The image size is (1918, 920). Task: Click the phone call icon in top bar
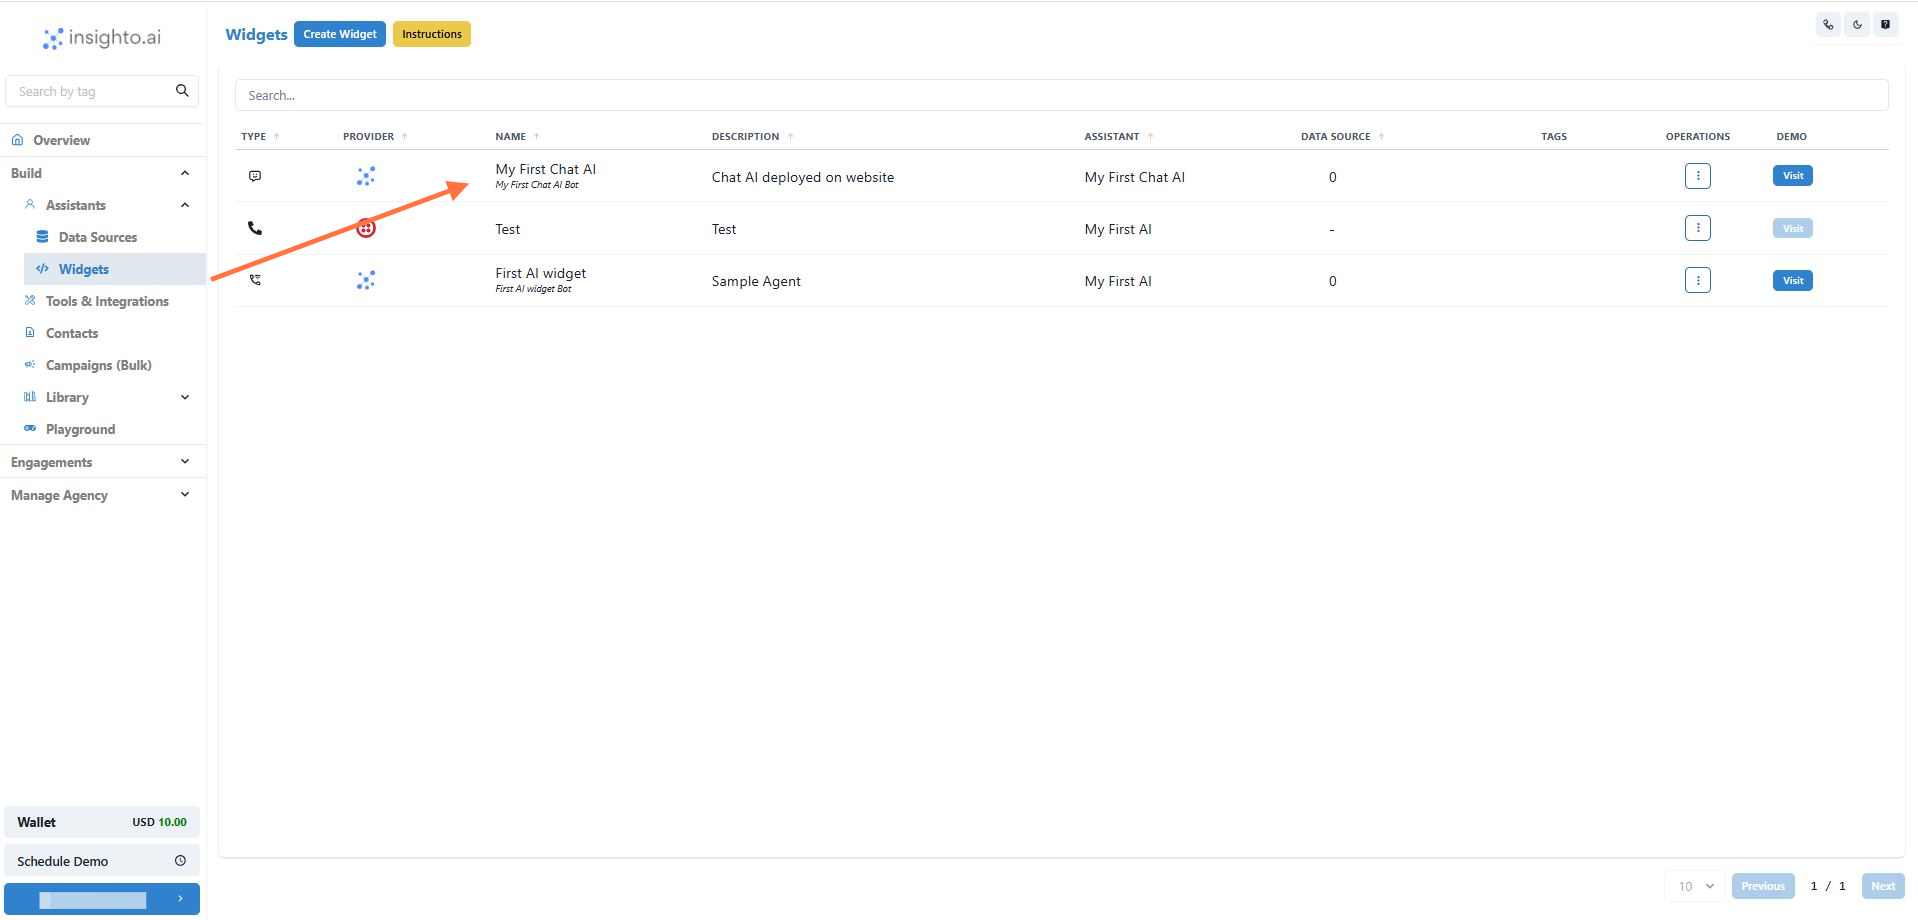[1828, 25]
